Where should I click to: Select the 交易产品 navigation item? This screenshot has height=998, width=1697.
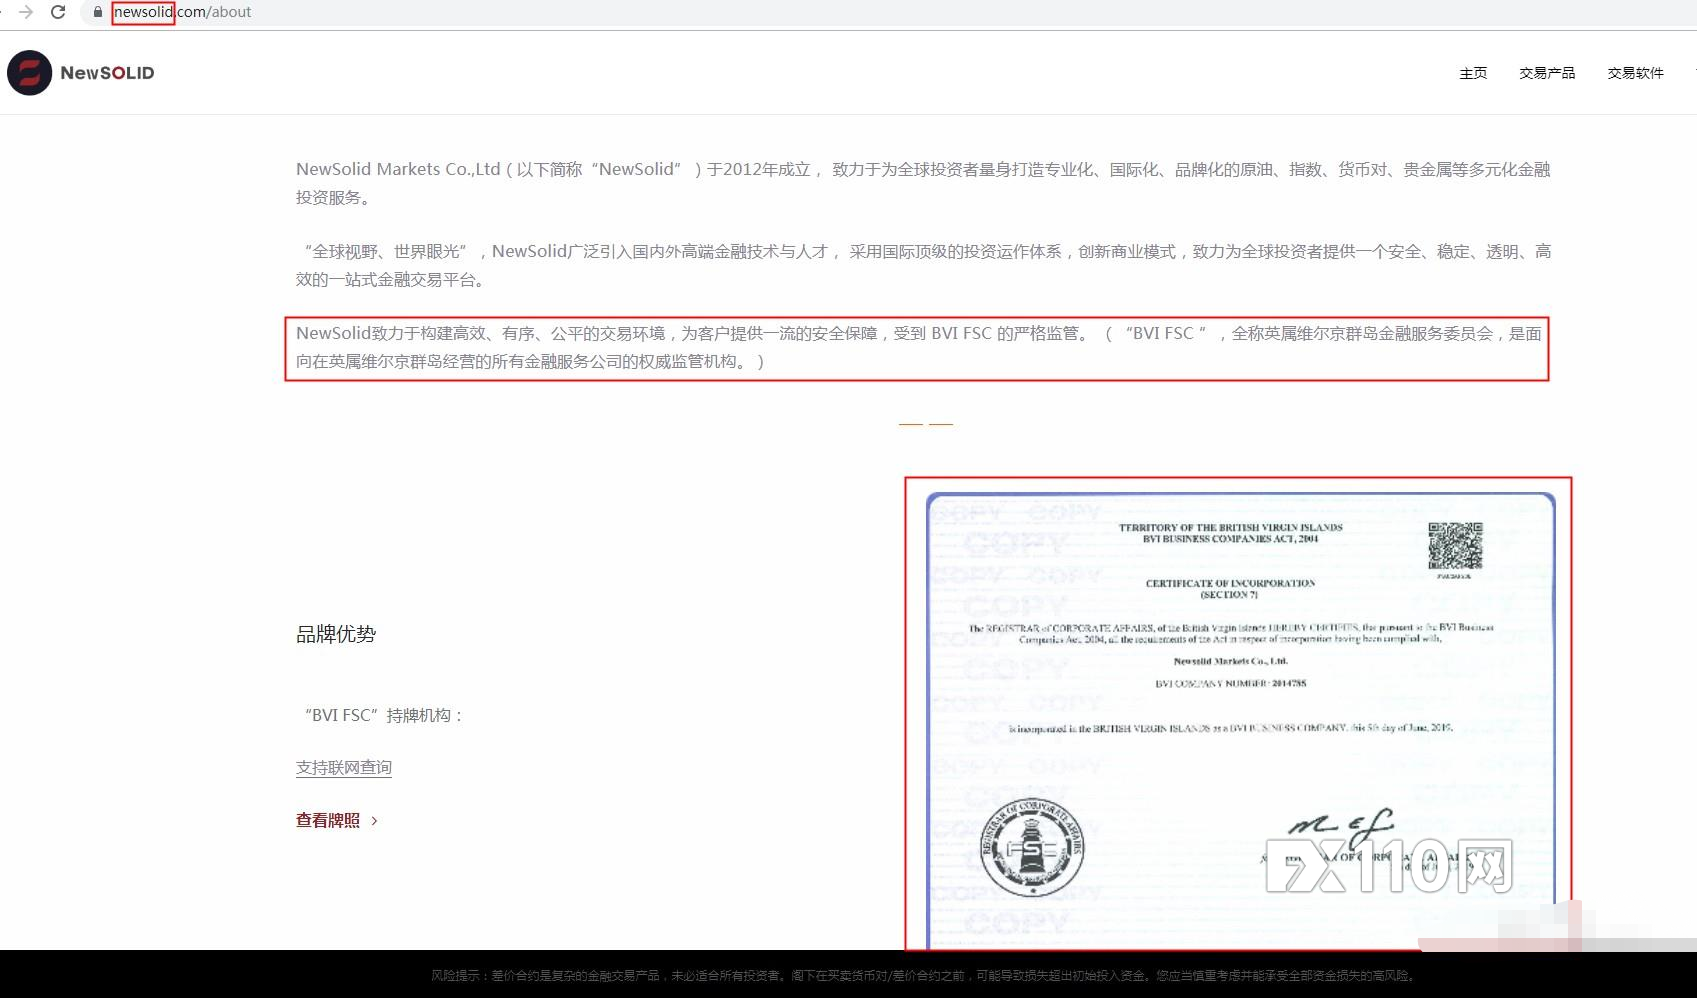[1546, 72]
